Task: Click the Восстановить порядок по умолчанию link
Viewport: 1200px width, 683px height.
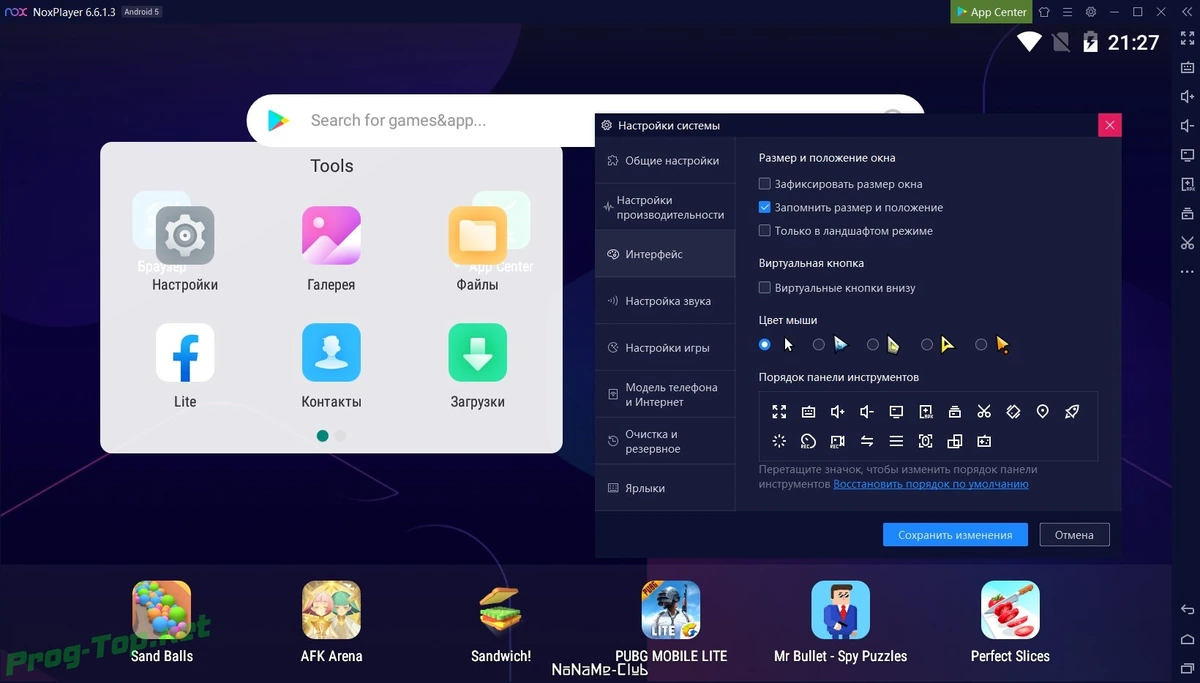Action: [x=931, y=484]
